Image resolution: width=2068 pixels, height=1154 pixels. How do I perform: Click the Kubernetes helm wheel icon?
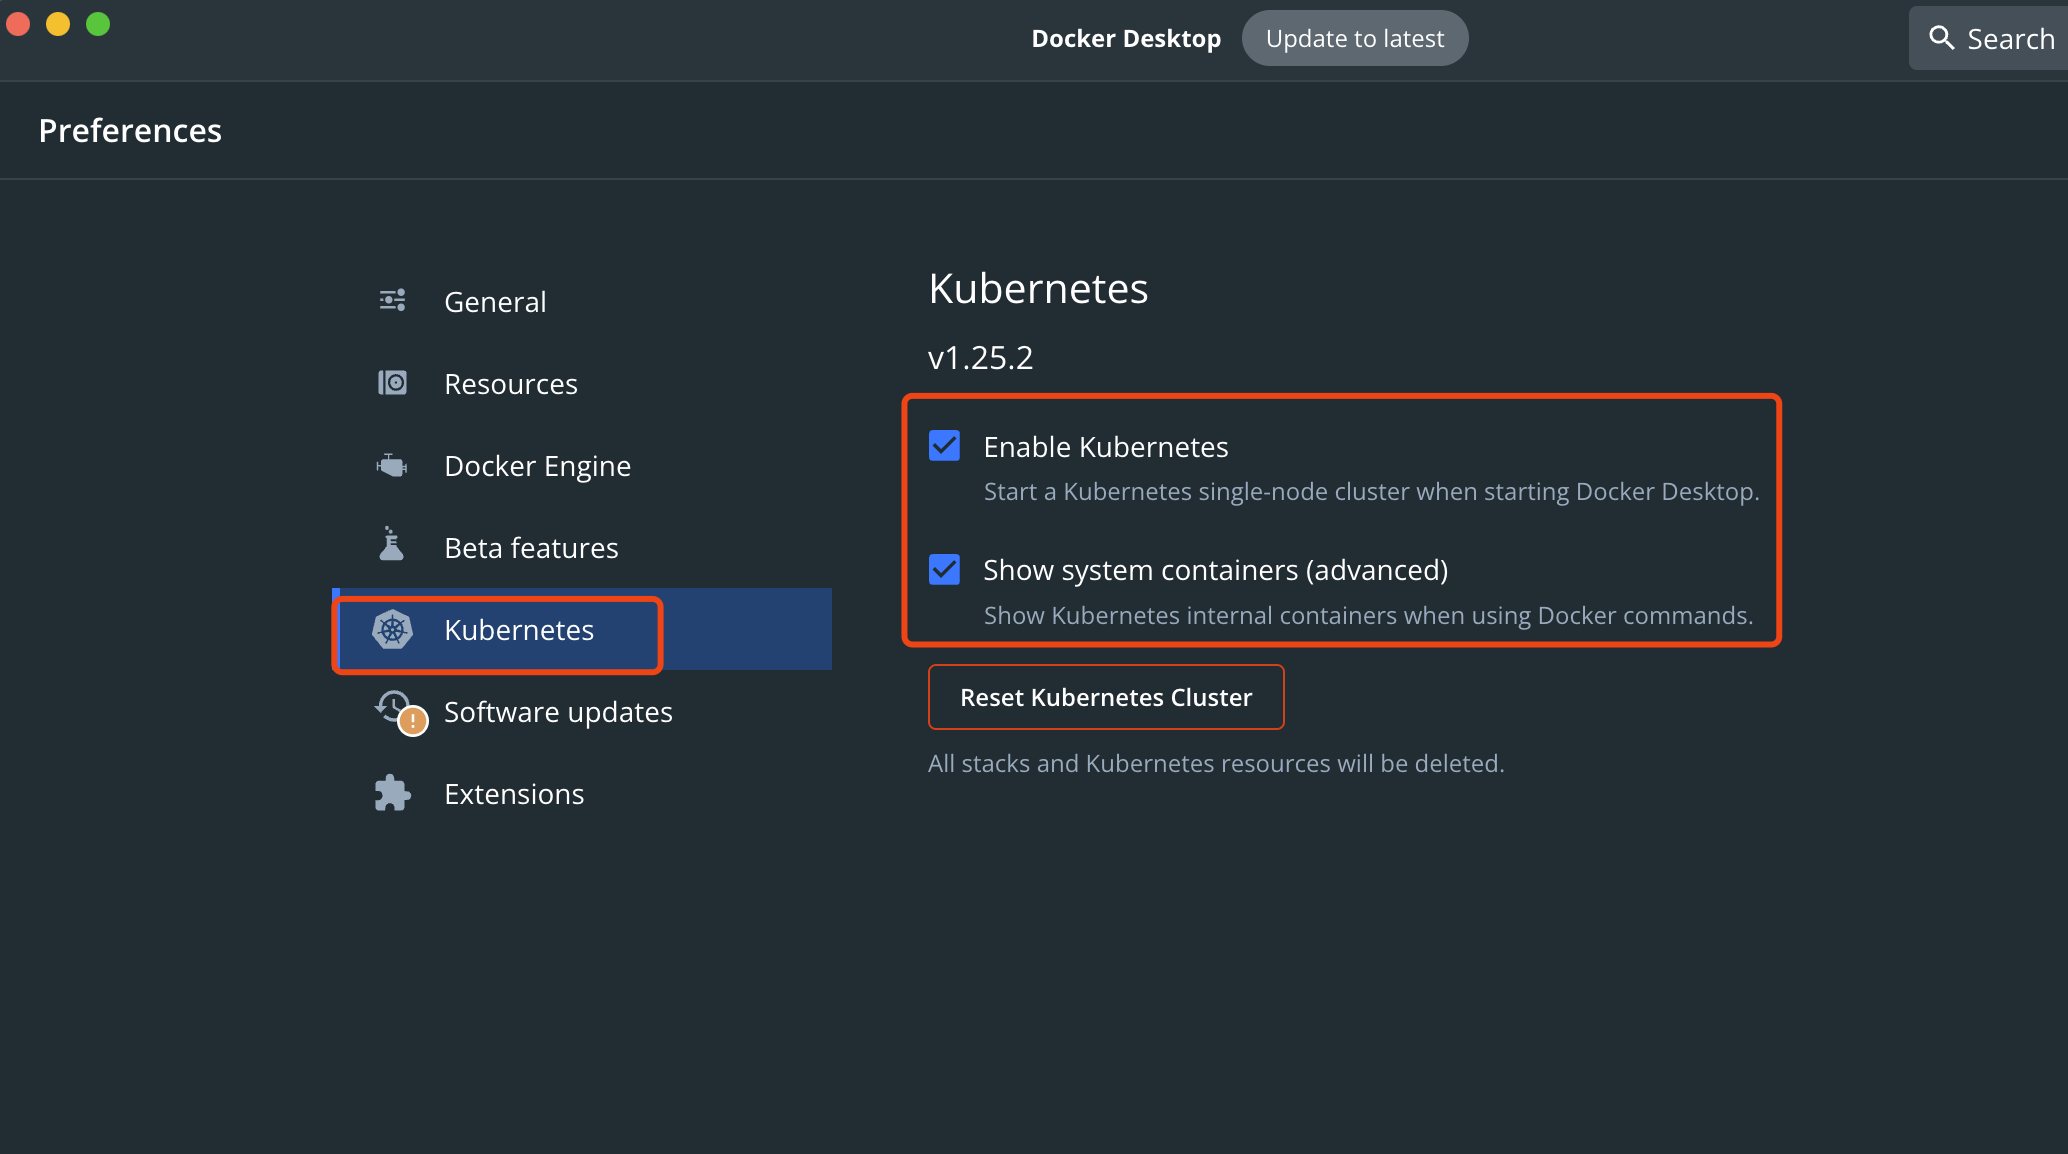point(392,630)
